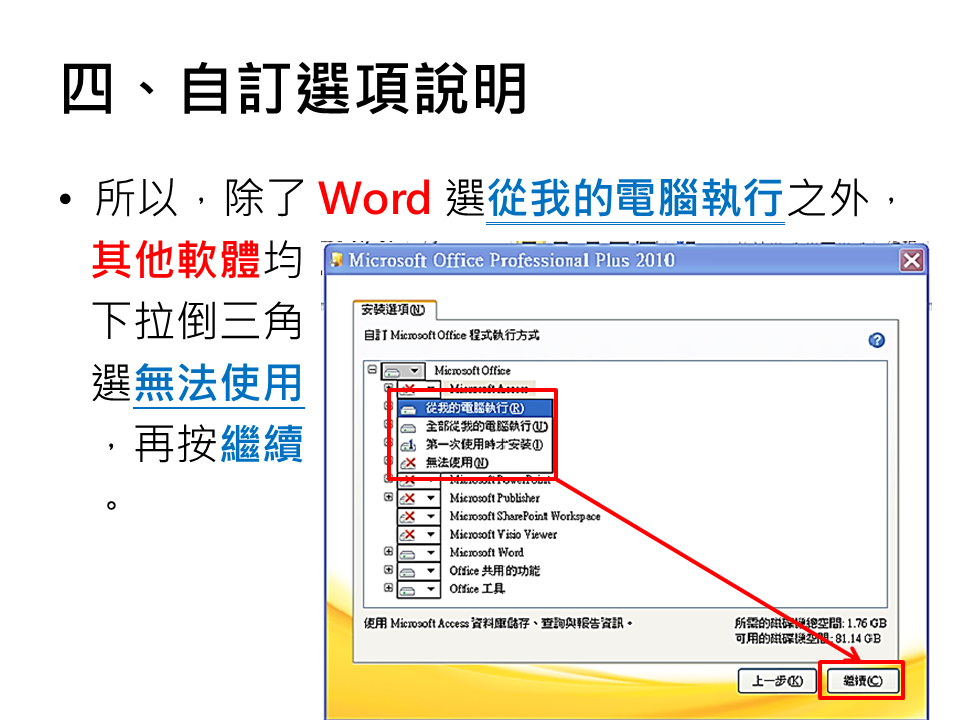
Task: Select the Microsoft Word label
Action: (487, 553)
